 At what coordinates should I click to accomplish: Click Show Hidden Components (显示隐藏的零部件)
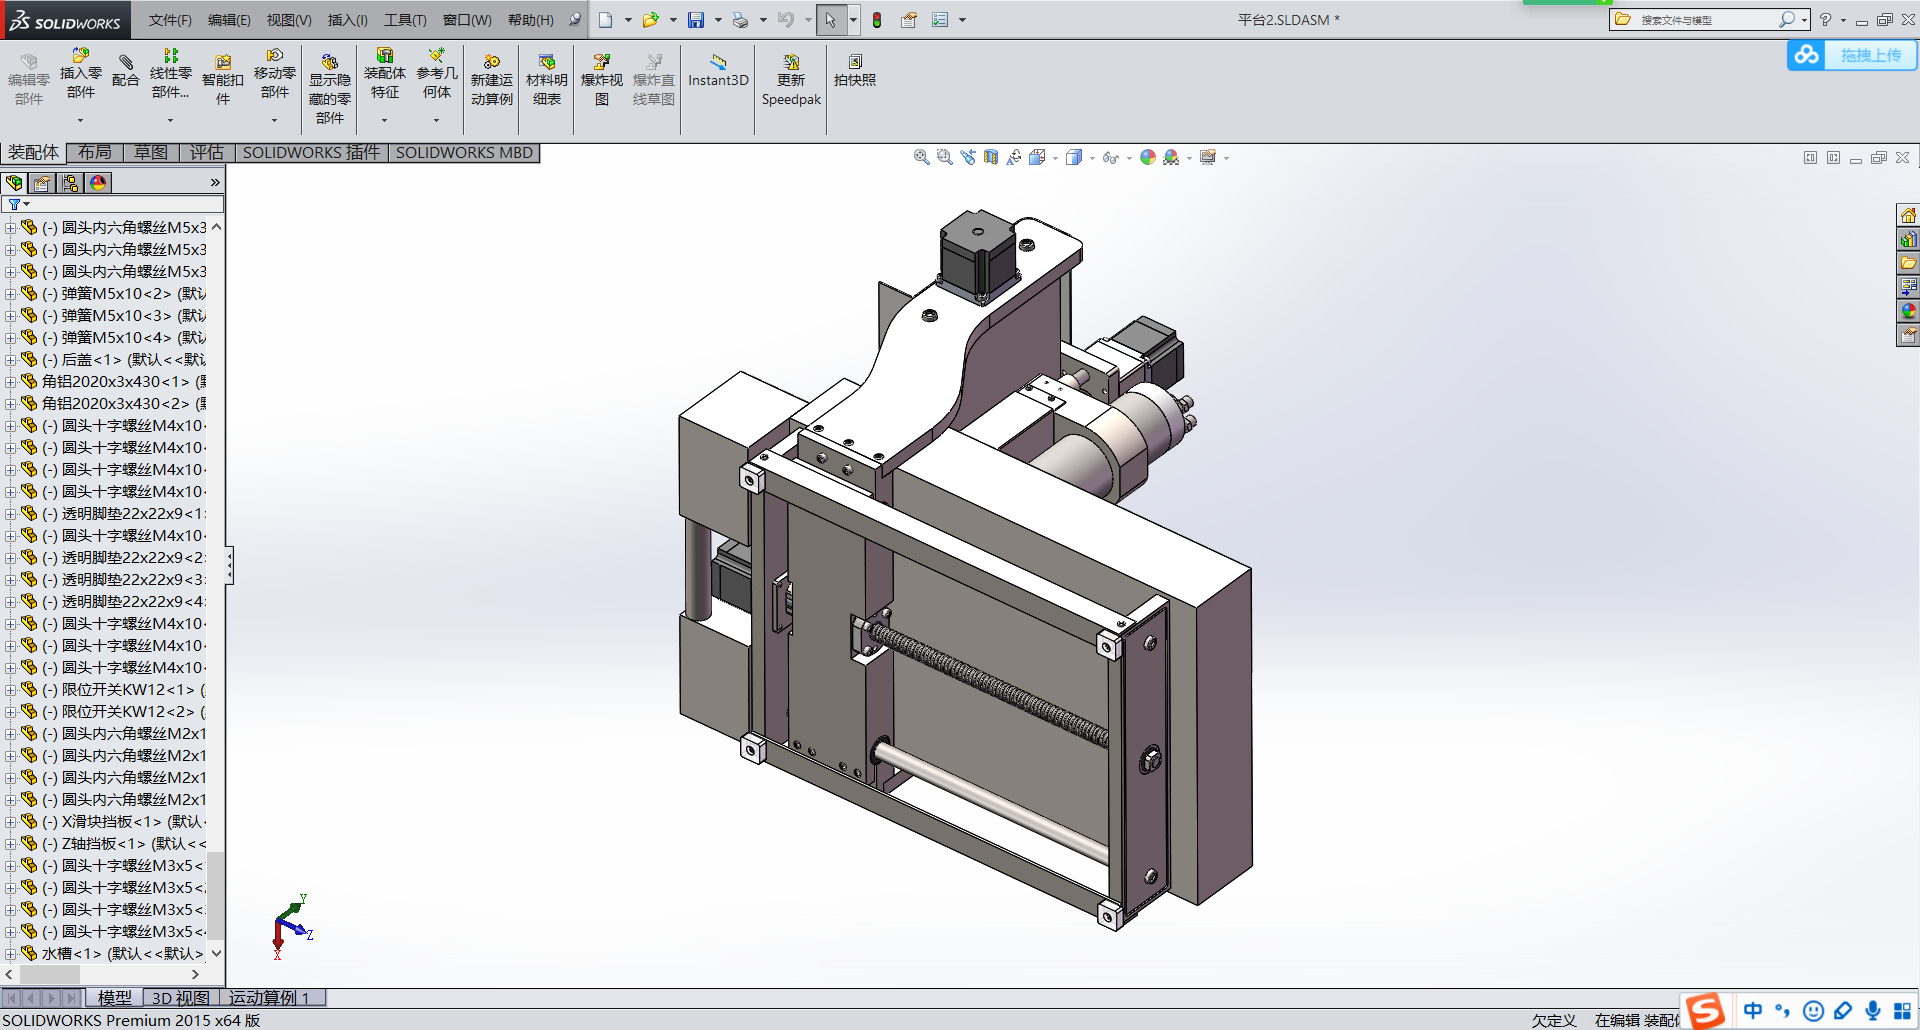(x=329, y=89)
